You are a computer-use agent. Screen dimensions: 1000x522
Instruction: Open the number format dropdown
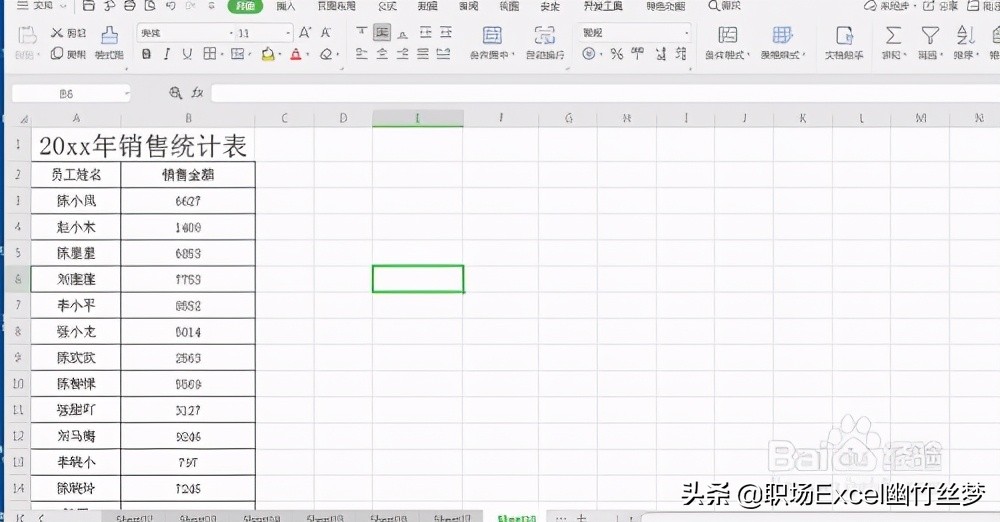686,33
